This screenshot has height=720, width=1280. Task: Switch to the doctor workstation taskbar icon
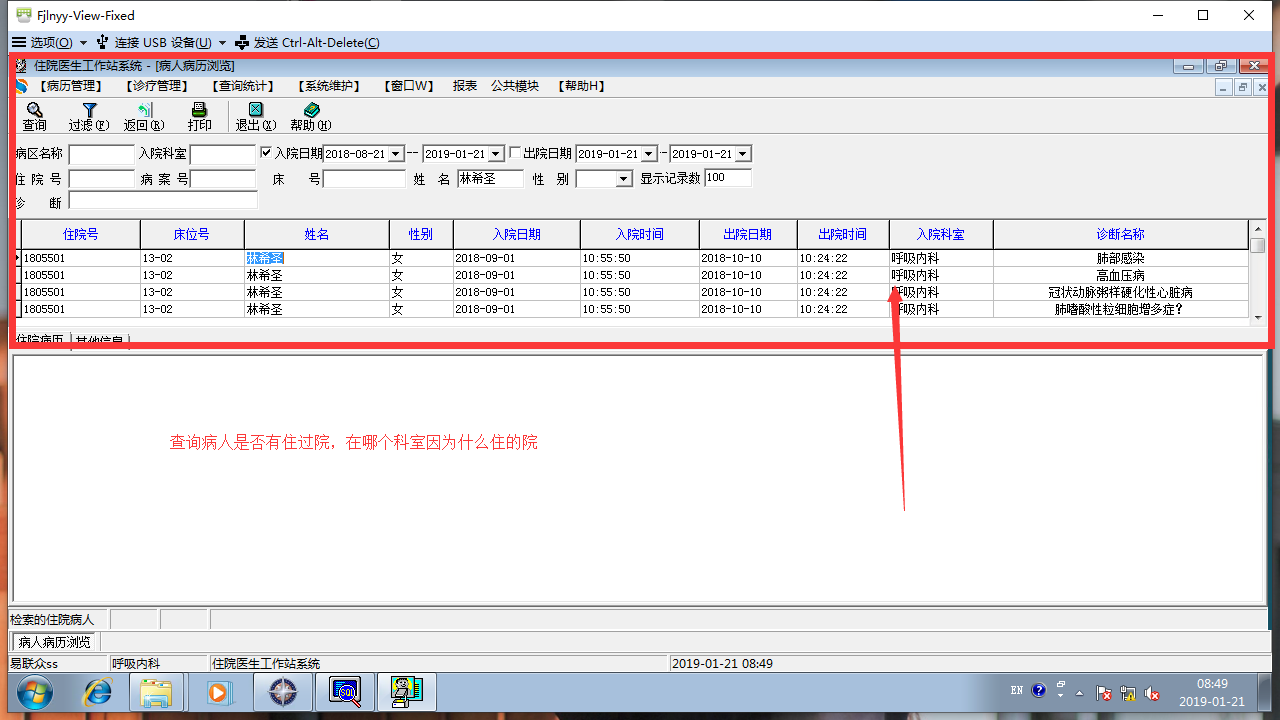click(406, 692)
